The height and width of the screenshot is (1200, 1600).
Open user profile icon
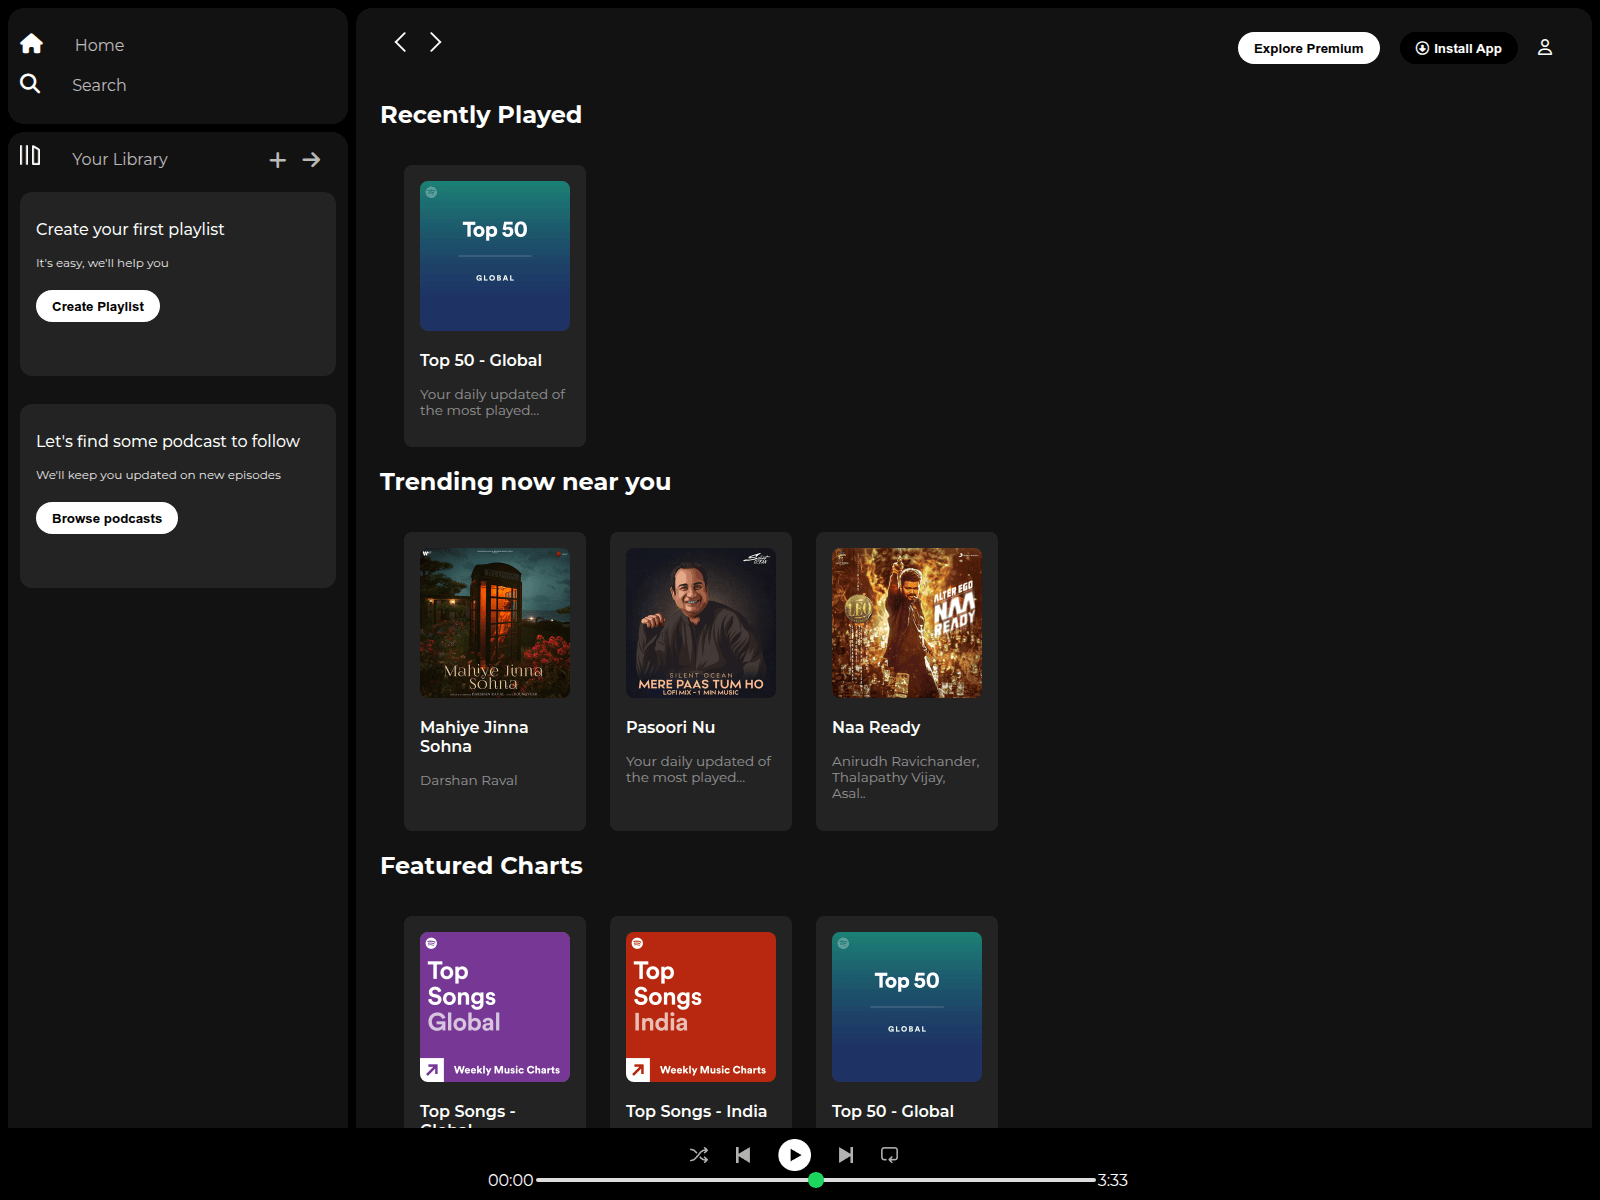pos(1545,47)
